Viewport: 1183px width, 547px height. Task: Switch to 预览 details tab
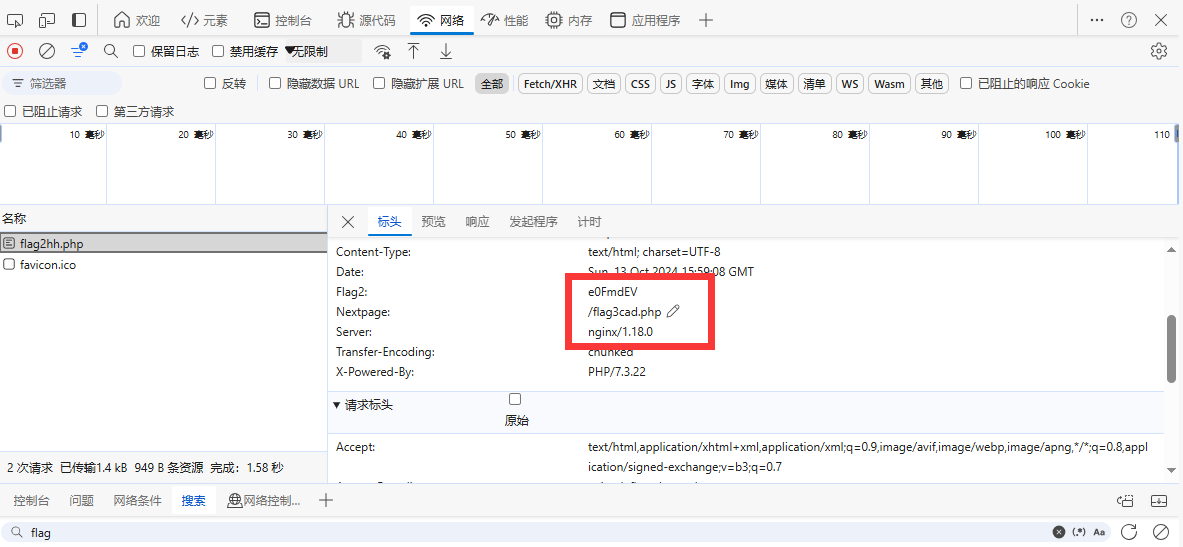click(x=433, y=222)
